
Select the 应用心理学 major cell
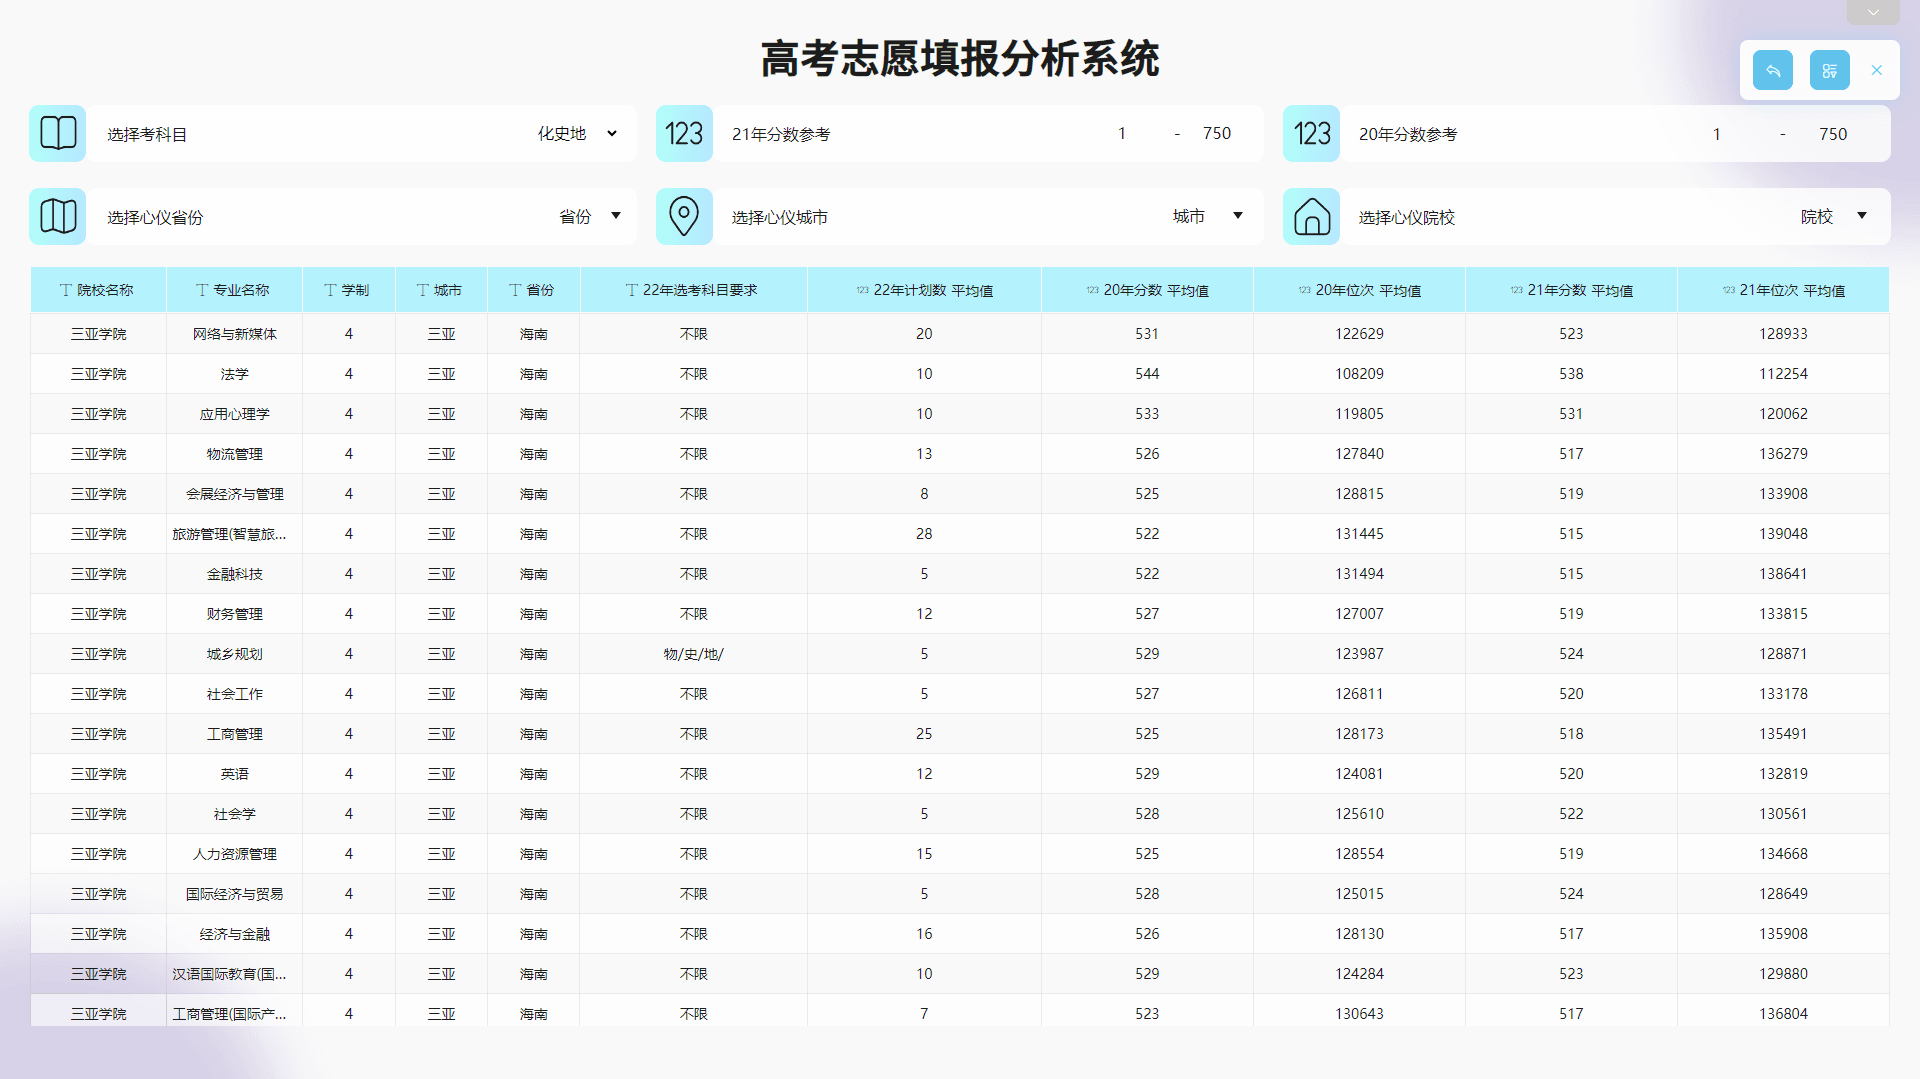(234, 414)
